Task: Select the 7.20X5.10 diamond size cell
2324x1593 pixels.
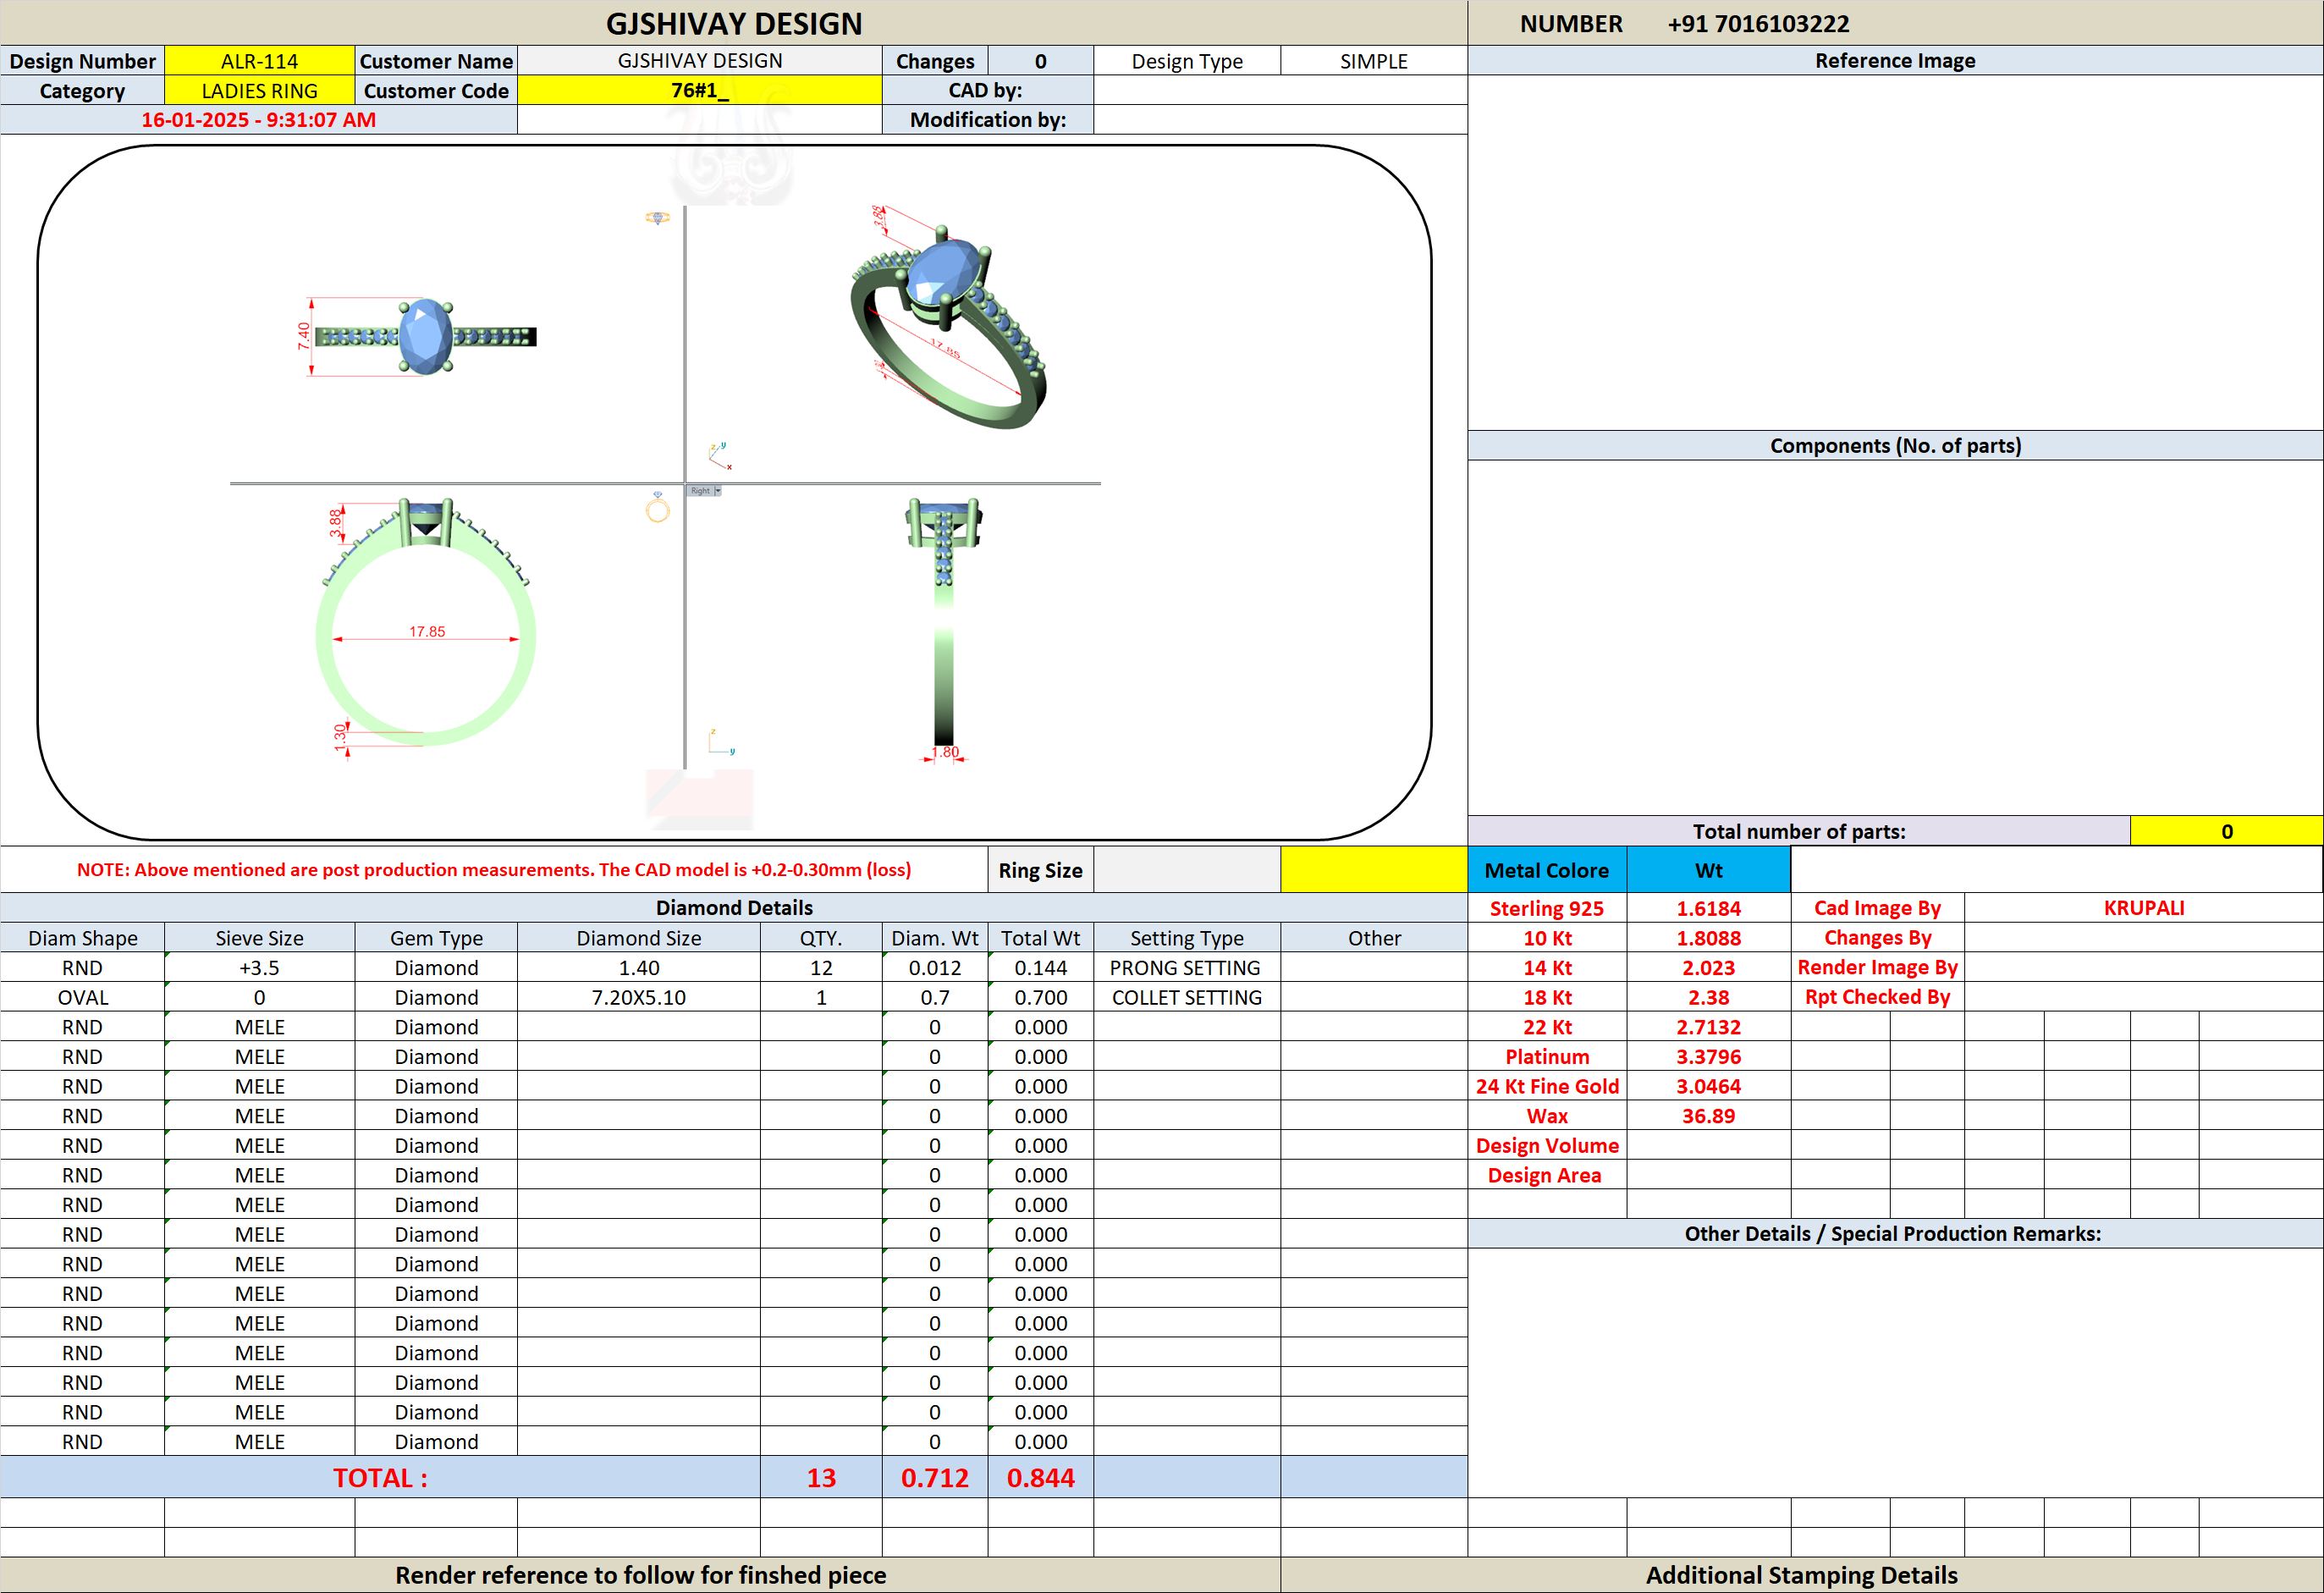Action: point(639,997)
